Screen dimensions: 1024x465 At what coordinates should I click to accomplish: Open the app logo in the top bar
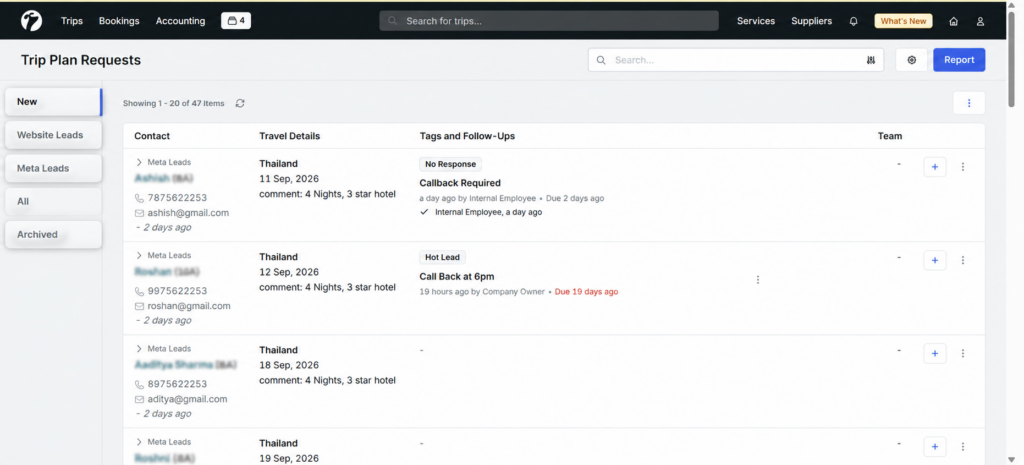31,21
